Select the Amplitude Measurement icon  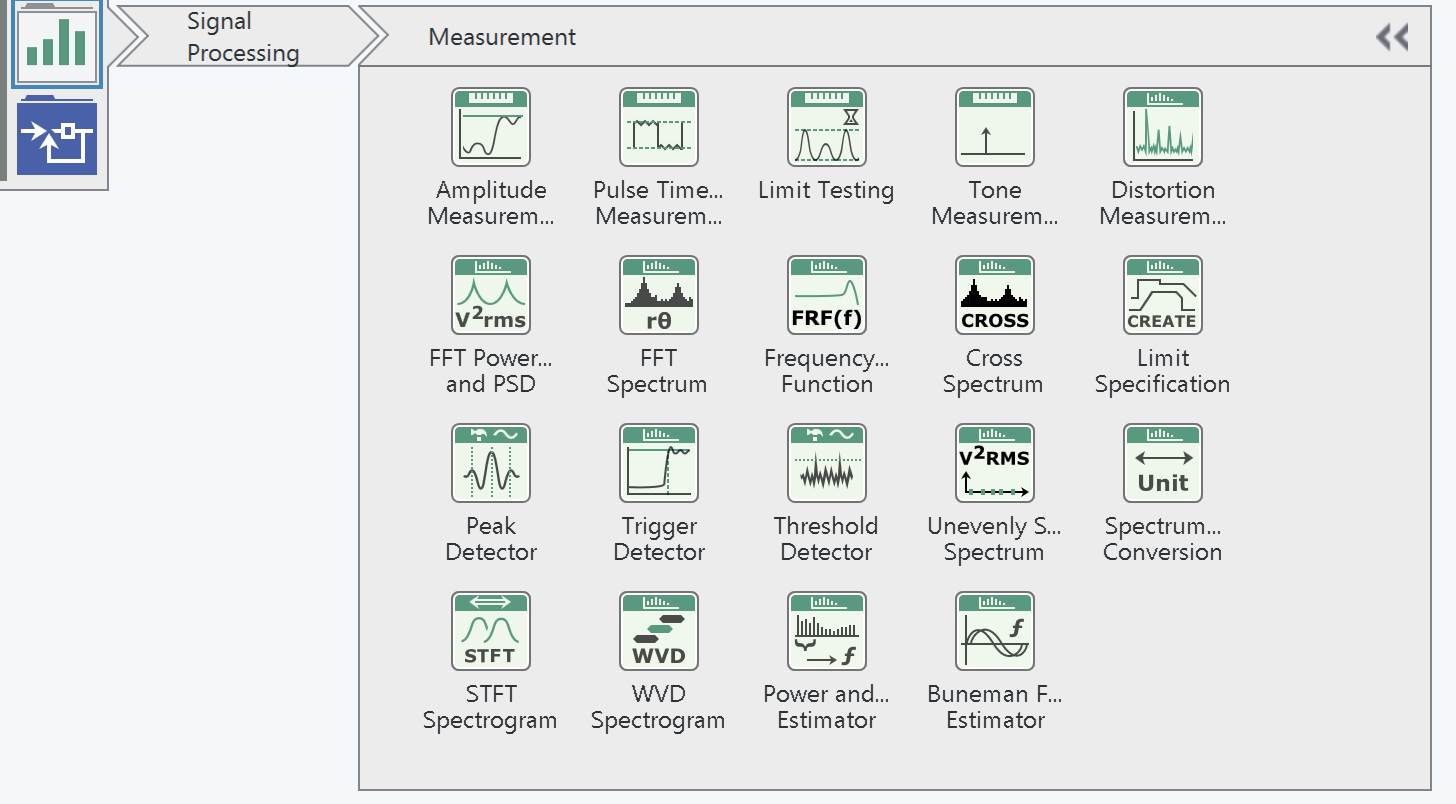(490, 127)
